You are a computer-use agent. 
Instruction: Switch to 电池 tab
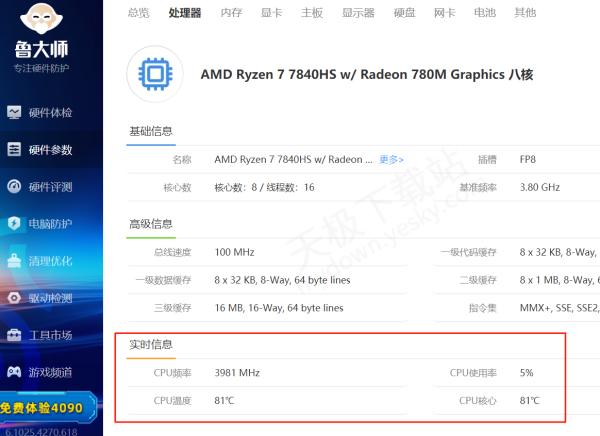pyautogui.click(x=485, y=13)
